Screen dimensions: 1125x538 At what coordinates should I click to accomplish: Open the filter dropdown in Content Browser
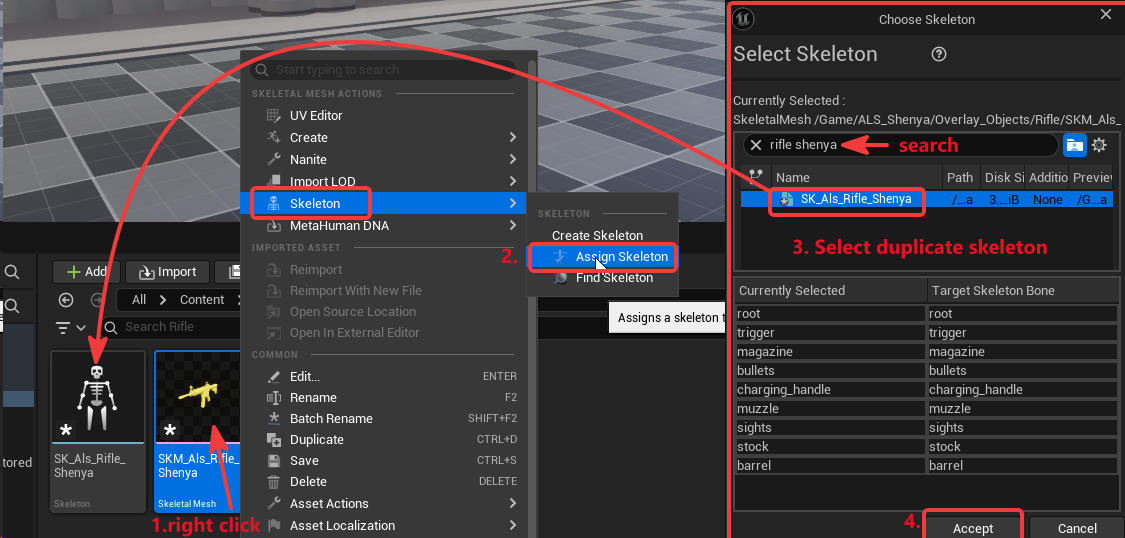coord(71,328)
